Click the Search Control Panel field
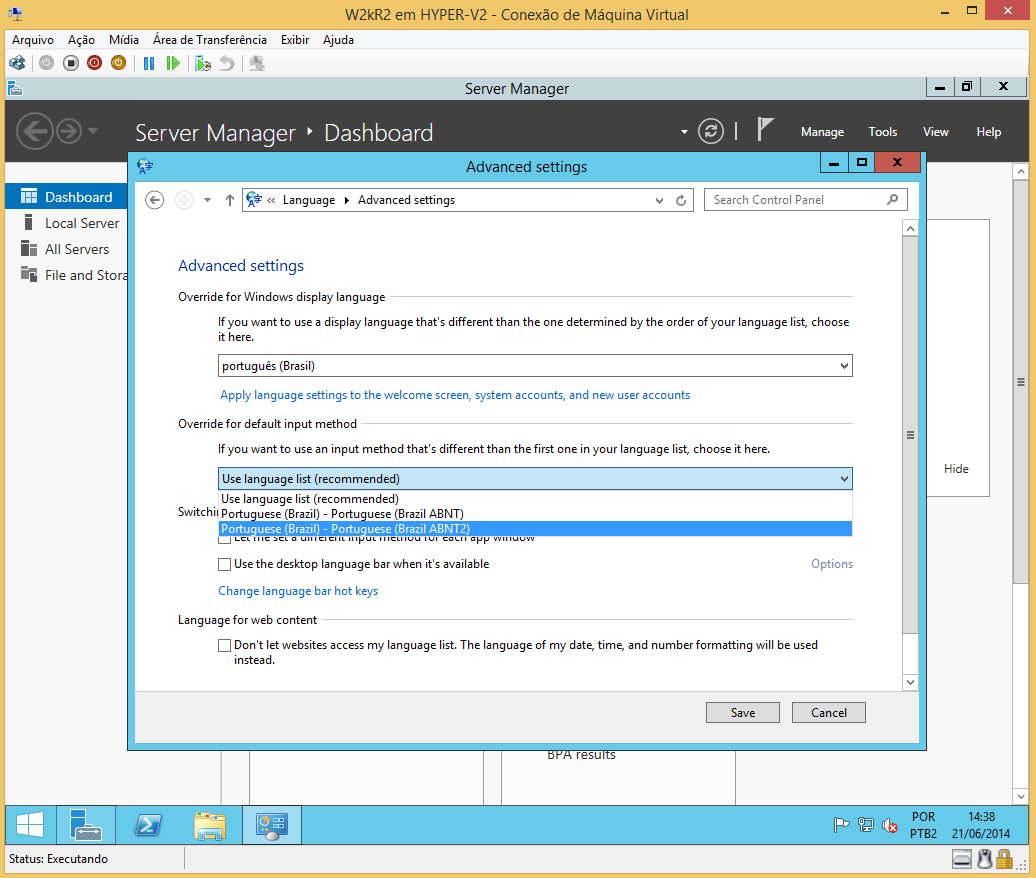This screenshot has height=878, width=1036. (x=795, y=200)
